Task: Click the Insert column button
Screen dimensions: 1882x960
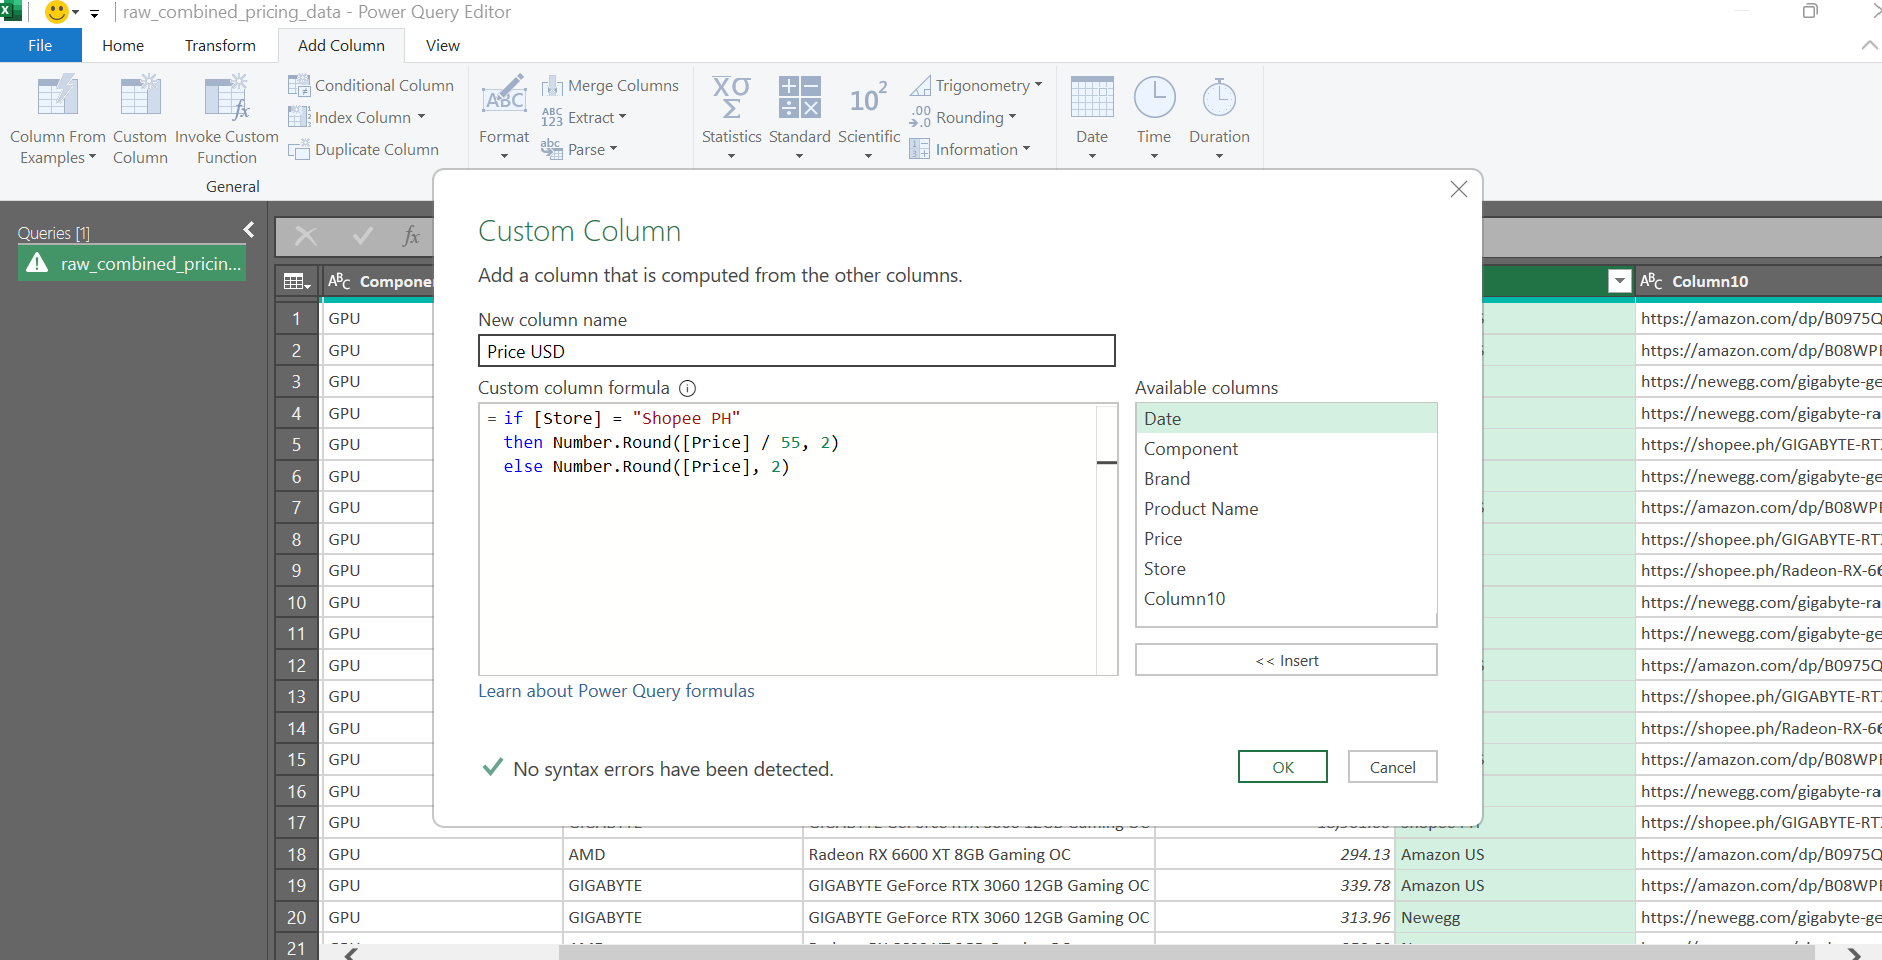Action: [x=1286, y=660]
